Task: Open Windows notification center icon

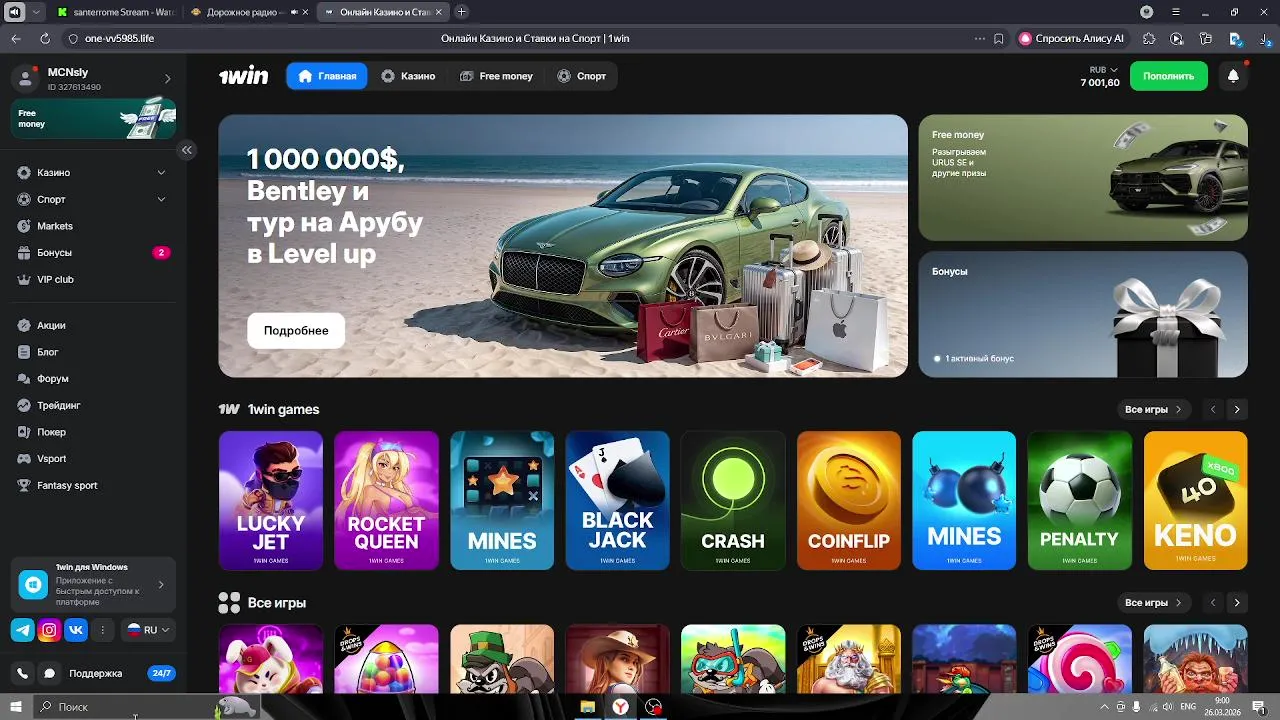Action: [1259, 707]
